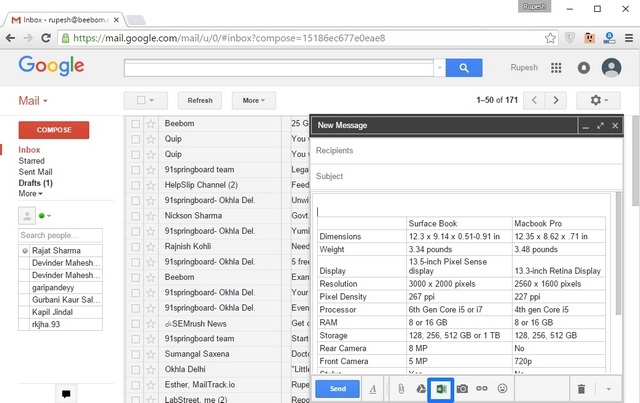
Task: Show older messages with the right arrow
Action: click(x=556, y=100)
